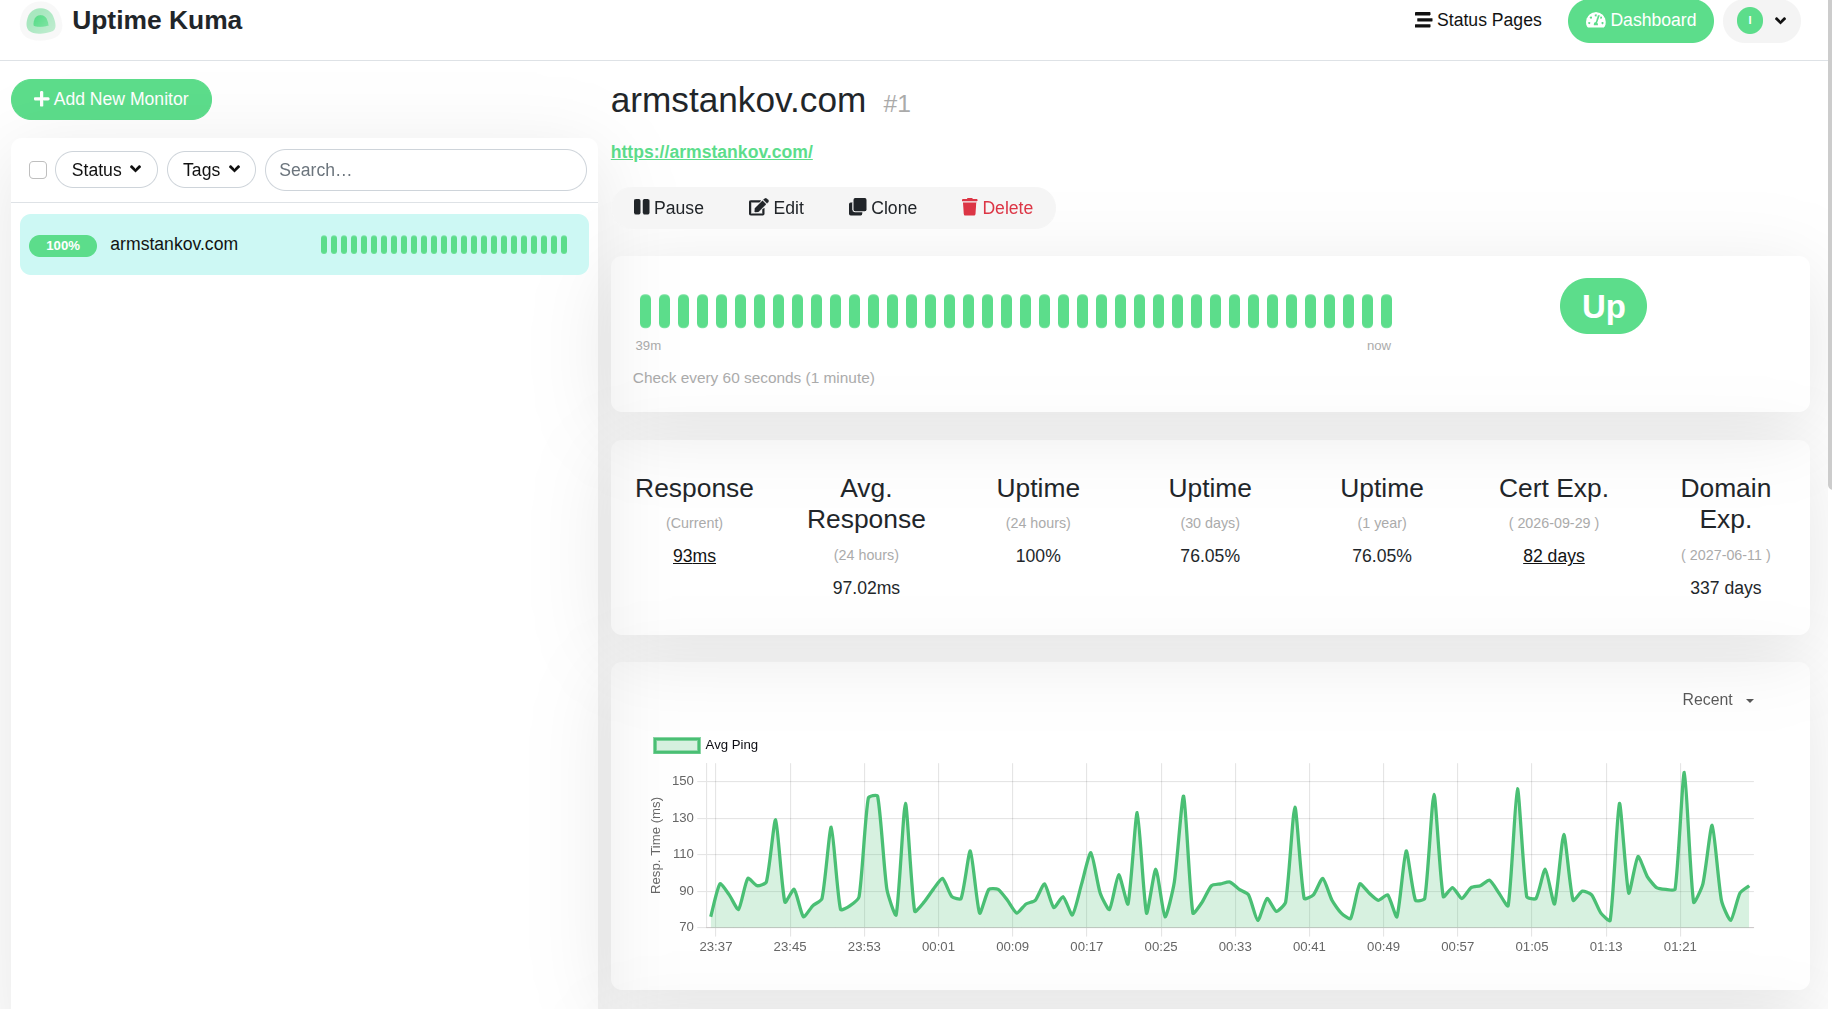The height and width of the screenshot is (1009, 1832).
Task: Click the 30-day uptime value 76.05%
Action: (x=1210, y=556)
